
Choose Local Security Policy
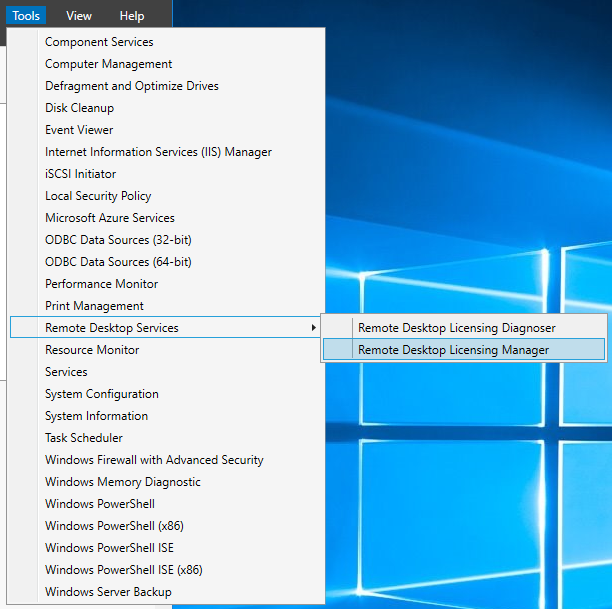(98, 196)
